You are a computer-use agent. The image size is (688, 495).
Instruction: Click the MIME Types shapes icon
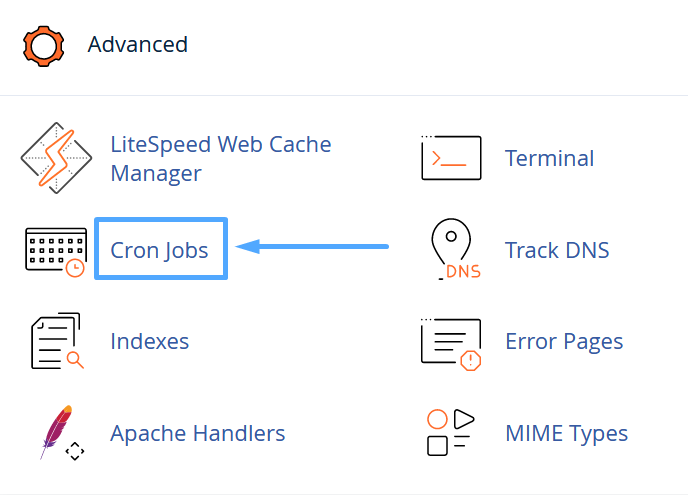click(449, 432)
